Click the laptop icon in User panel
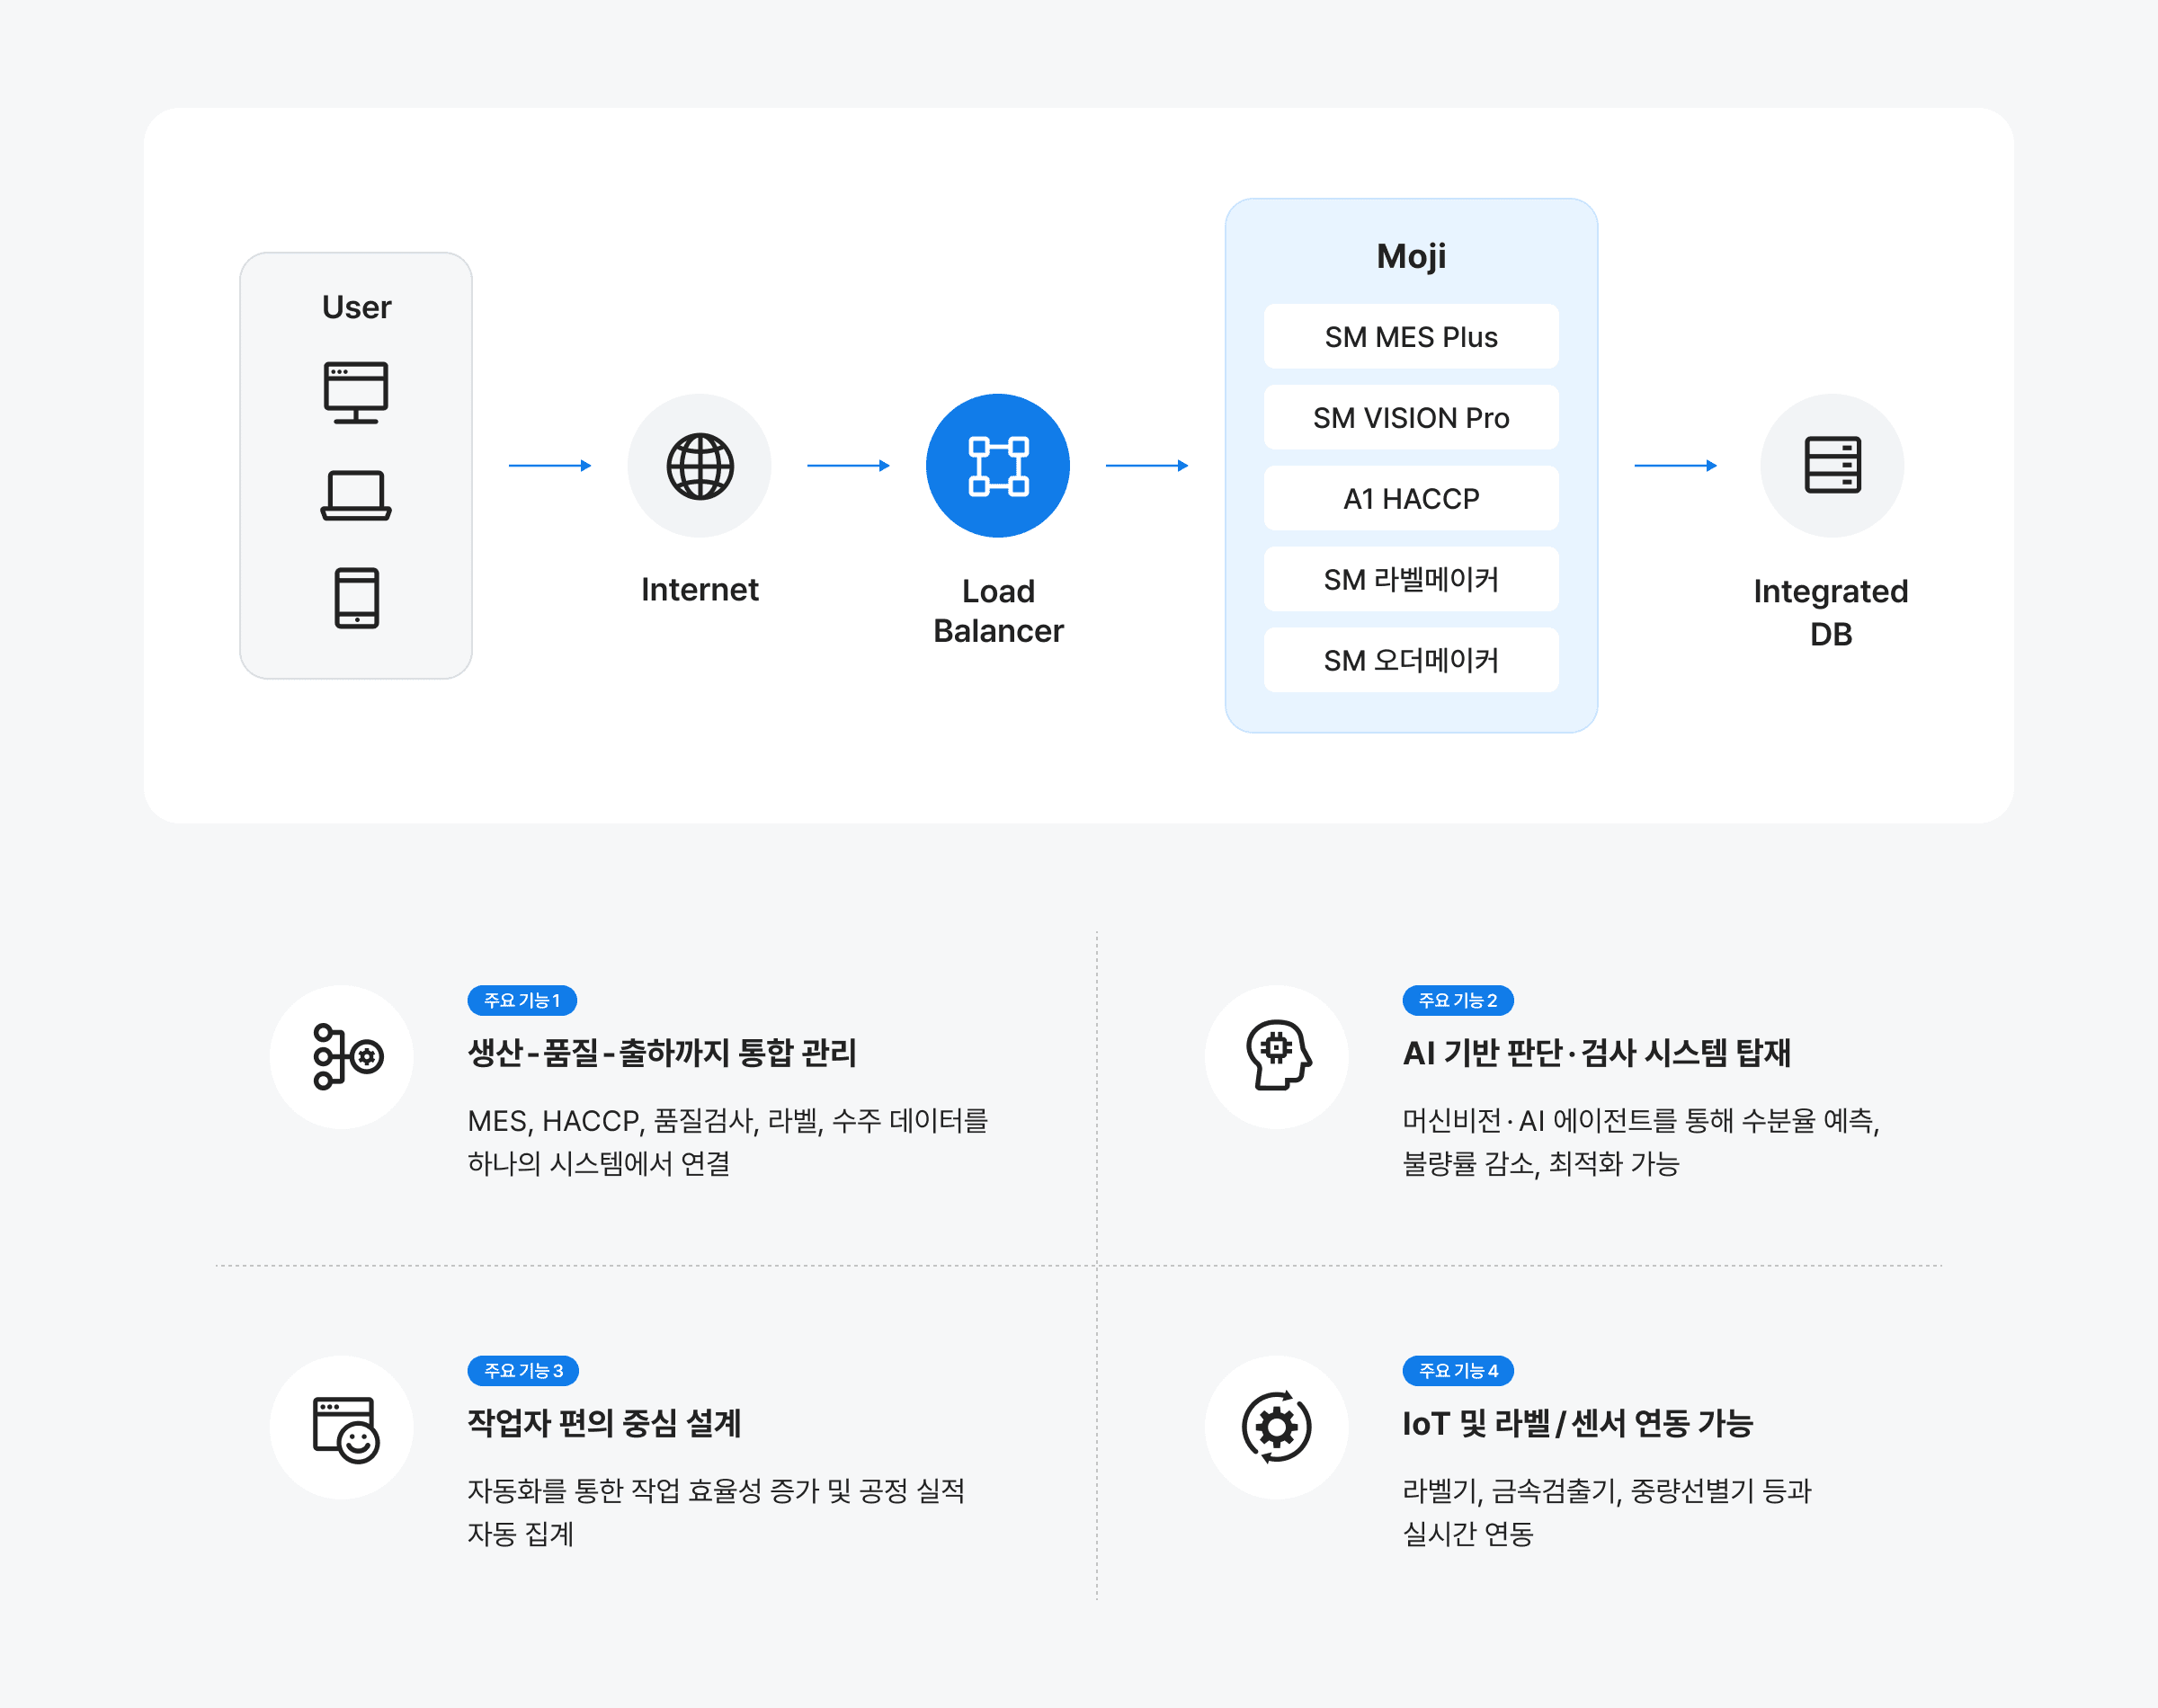 coord(356,495)
